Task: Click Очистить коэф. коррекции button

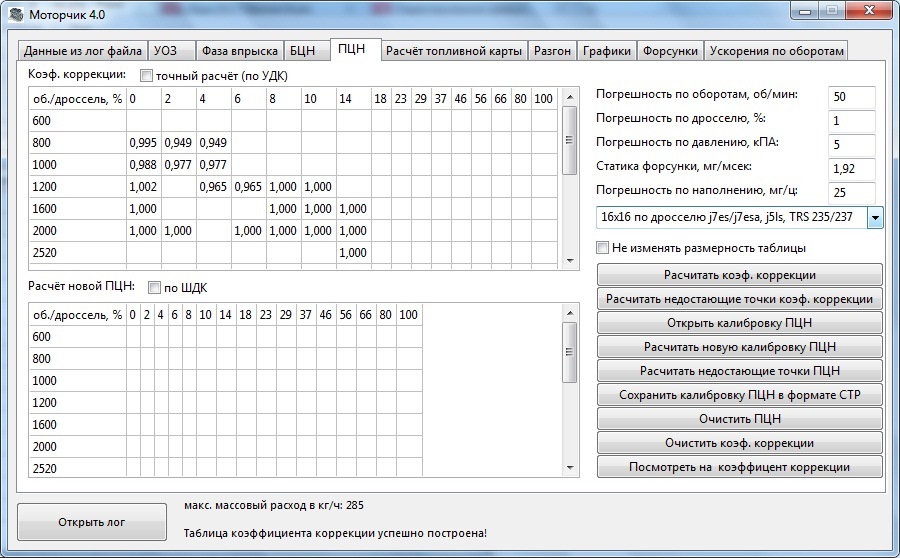Action: tap(740, 443)
